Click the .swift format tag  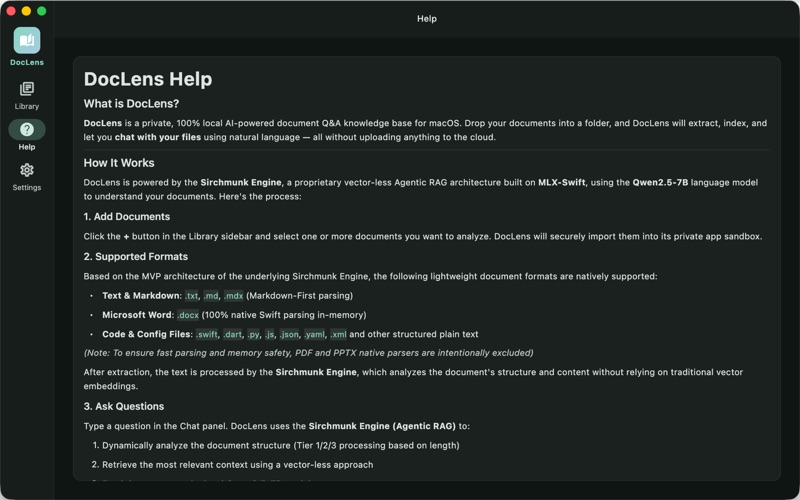click(207, 335)
